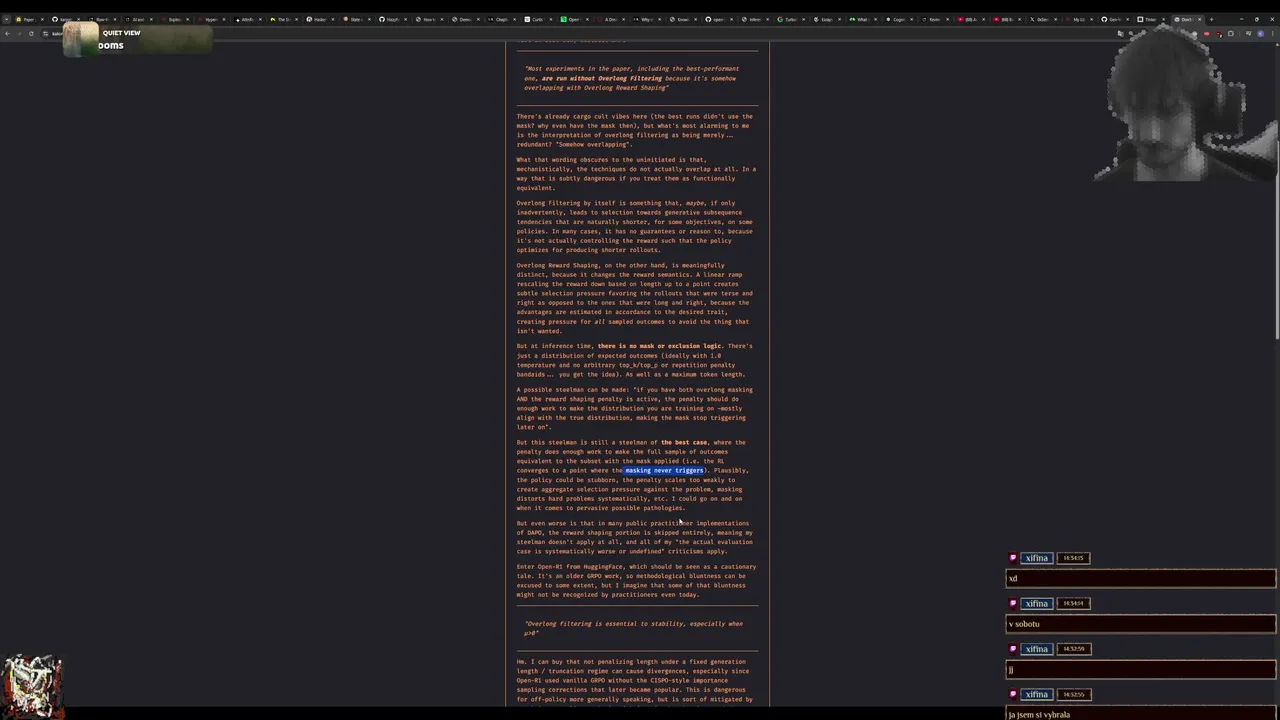Screen dimensions: 1280x720
Task: Click the avatar image in bottom-left corner
Action: (x=32, y=686)
